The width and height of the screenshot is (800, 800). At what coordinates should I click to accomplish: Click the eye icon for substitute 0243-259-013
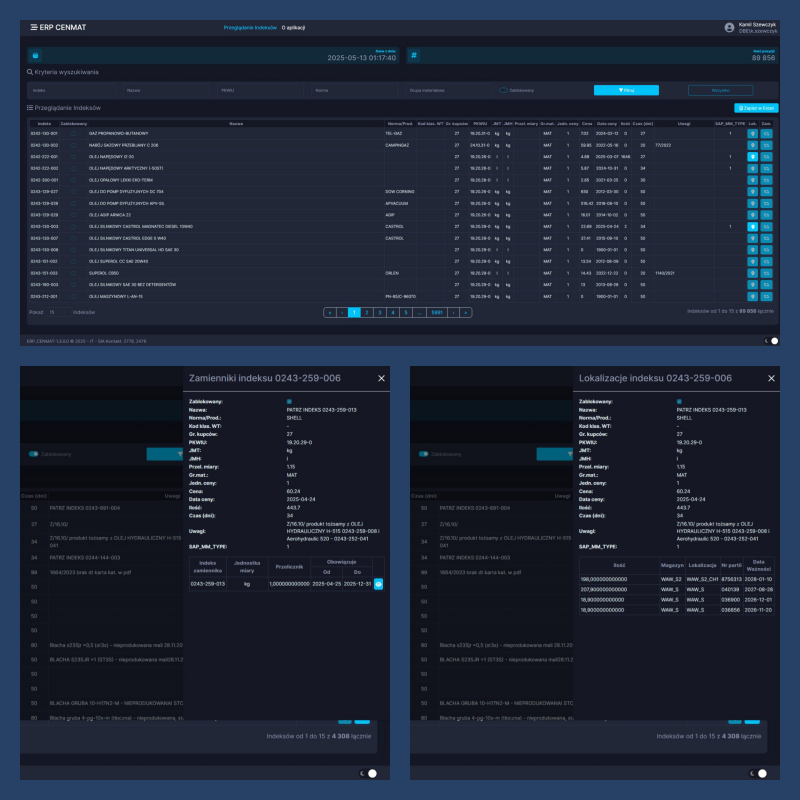click(379, 583)
